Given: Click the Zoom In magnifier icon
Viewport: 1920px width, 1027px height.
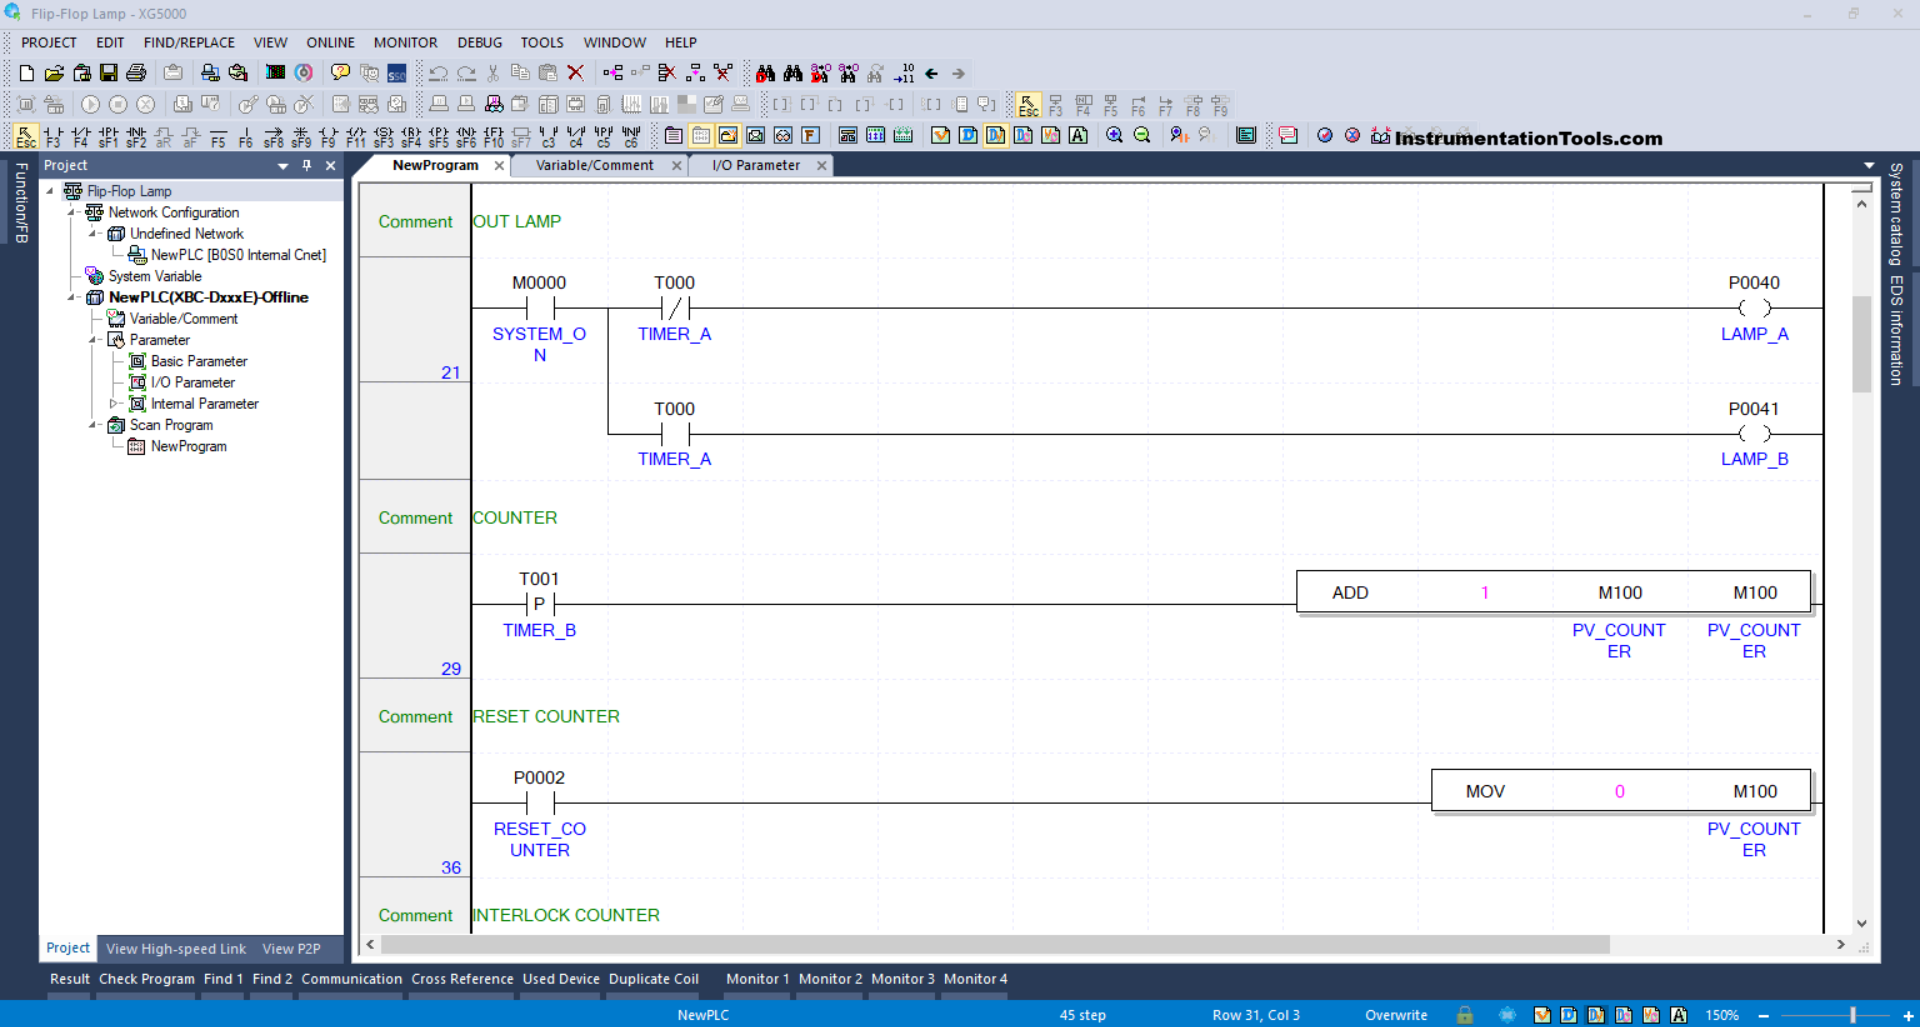Looking at the screenshot, I should click(x=1114, y=136).
